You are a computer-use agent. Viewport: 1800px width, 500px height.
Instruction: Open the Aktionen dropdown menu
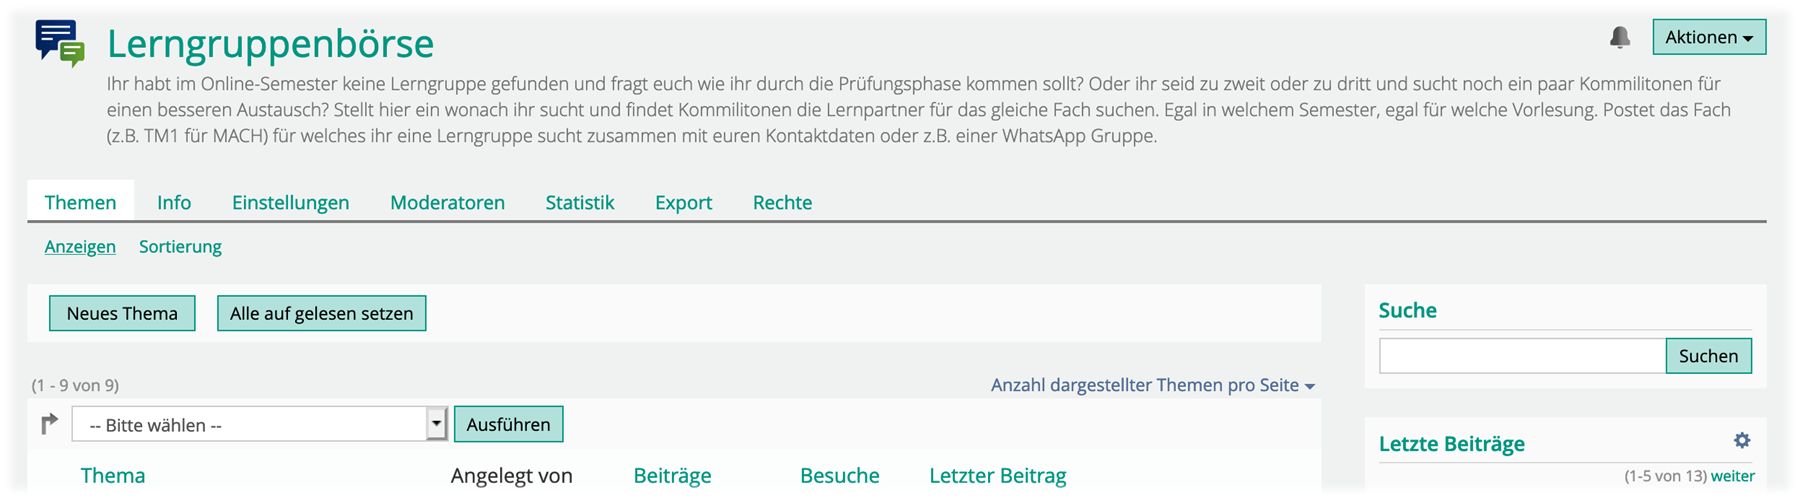pyautogui.click(x=1709, y=37)
